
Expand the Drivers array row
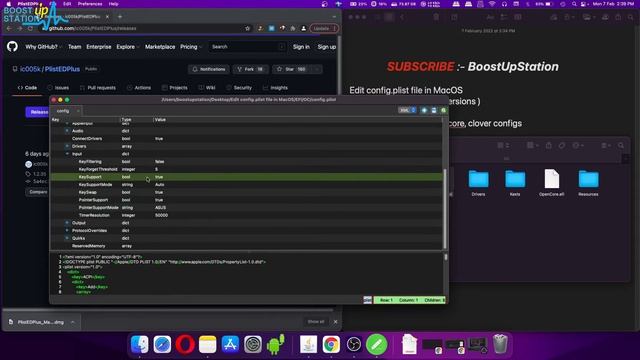point(67,146)
